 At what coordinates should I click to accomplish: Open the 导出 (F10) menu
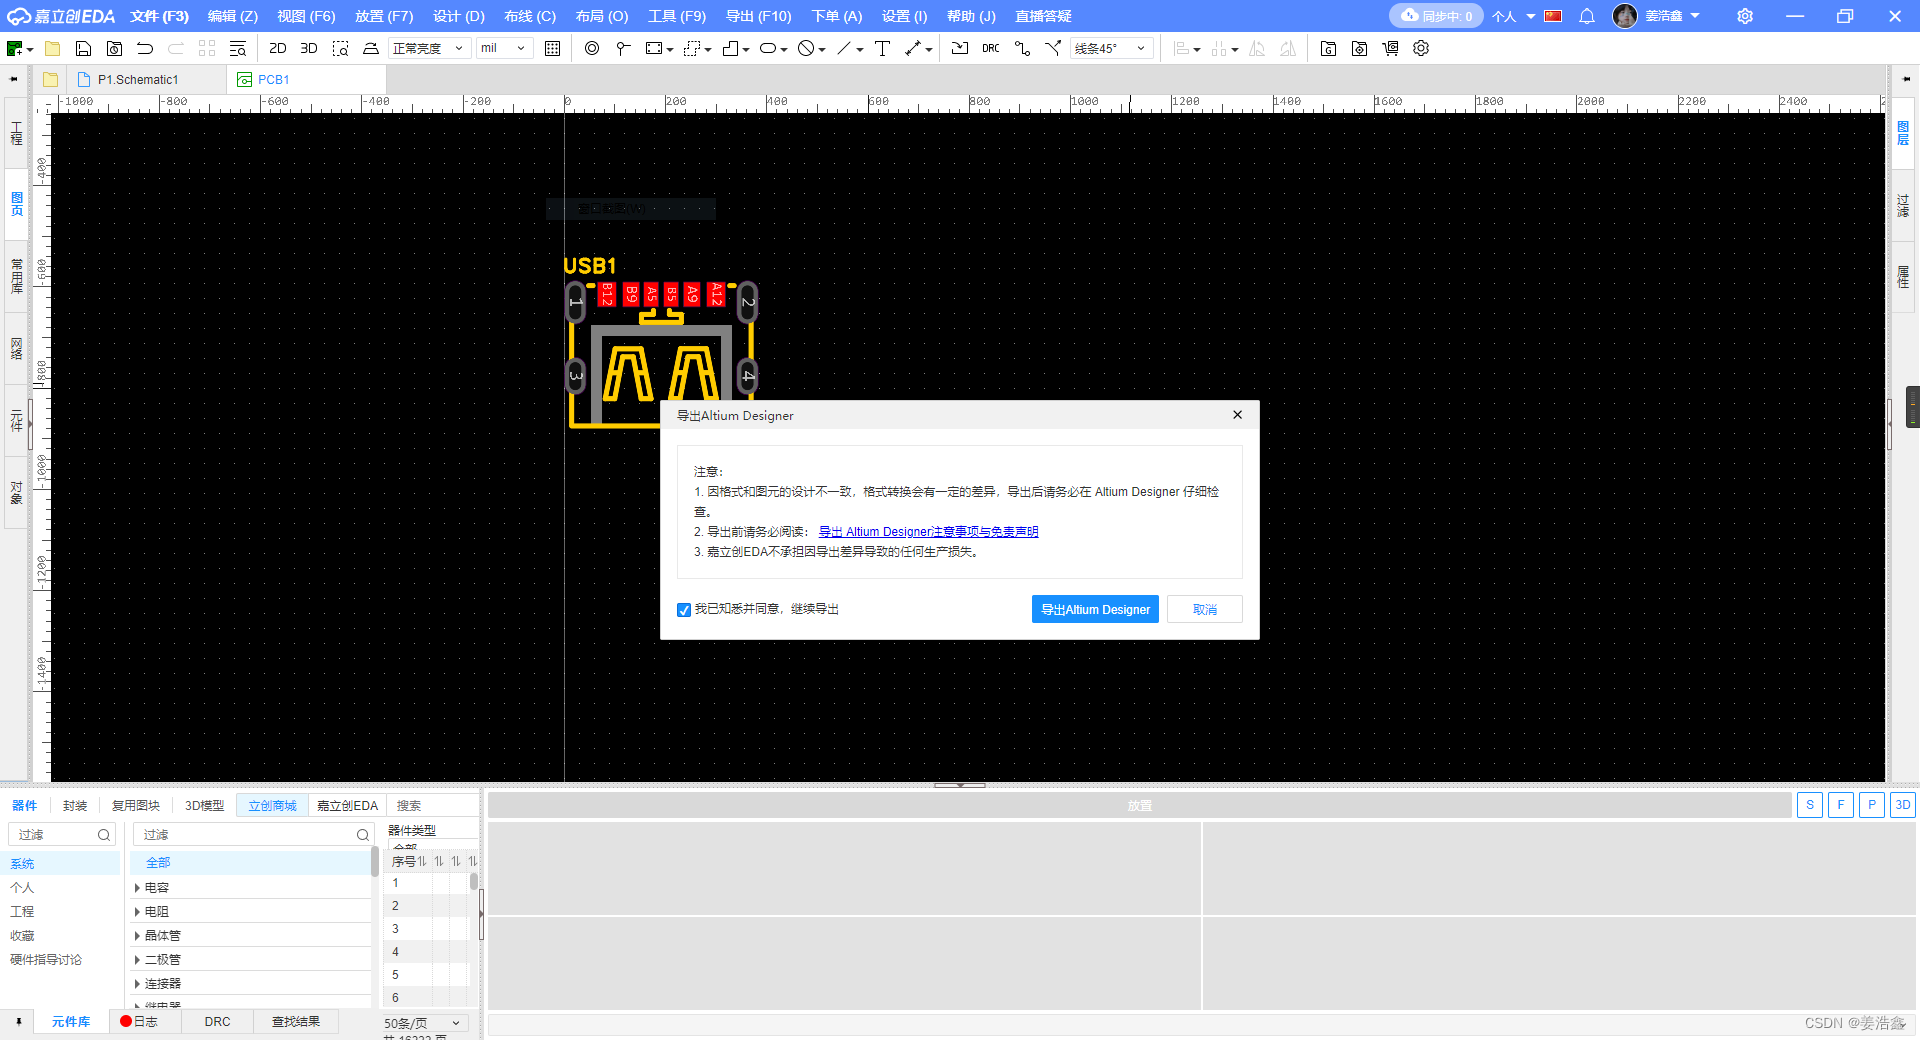[758, 16]
